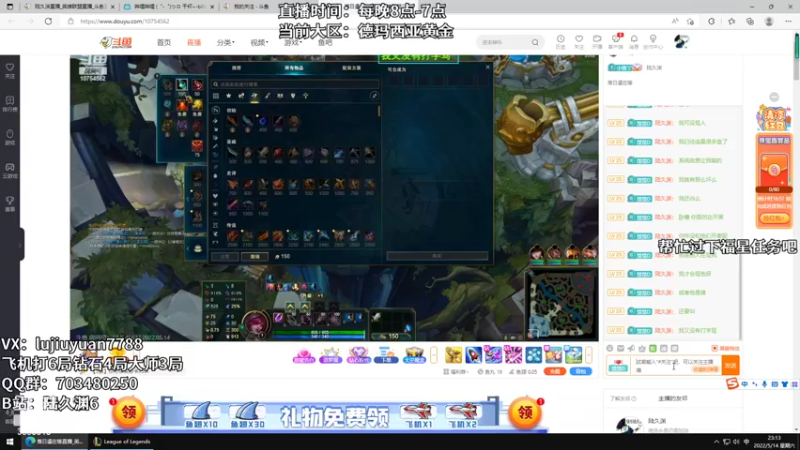Open the 客户端 client download icon
The height and width of the screenshot is (450, 800).
pyautogui.click(x=616, y=42)
